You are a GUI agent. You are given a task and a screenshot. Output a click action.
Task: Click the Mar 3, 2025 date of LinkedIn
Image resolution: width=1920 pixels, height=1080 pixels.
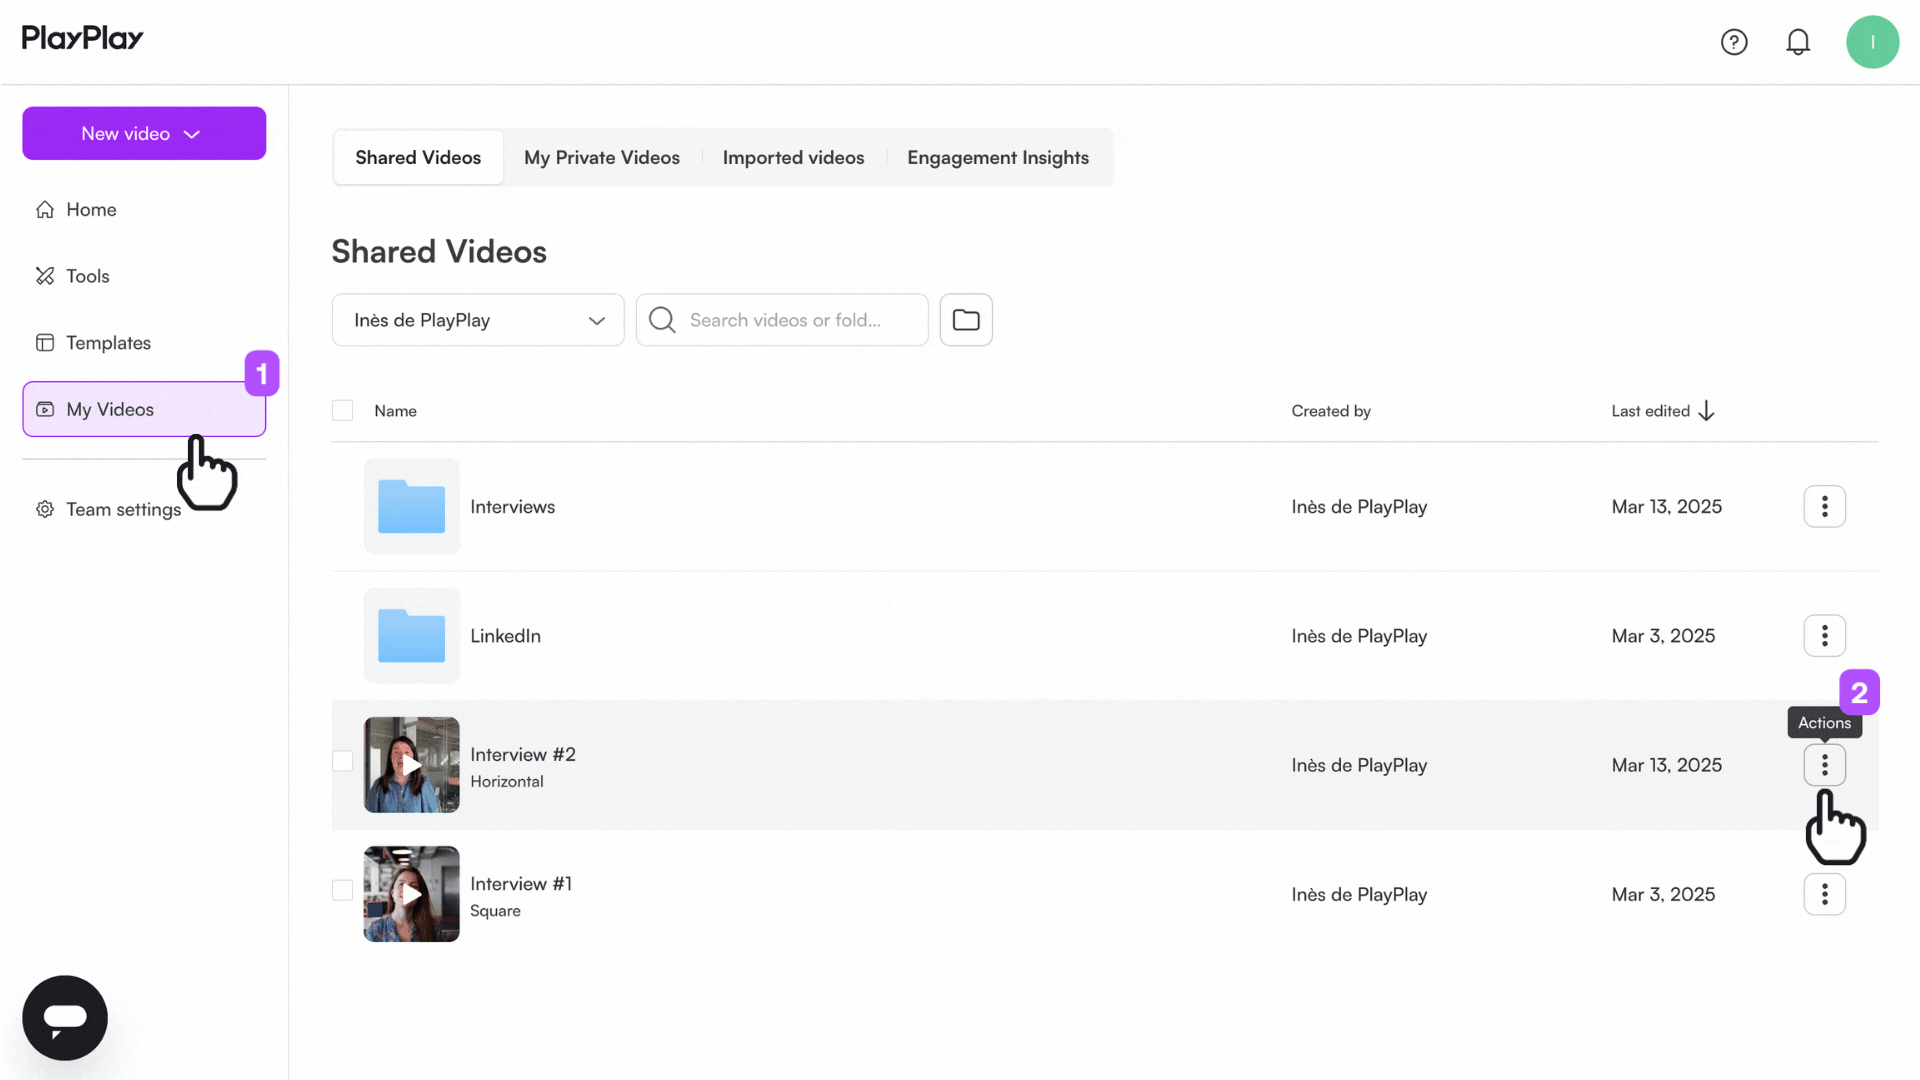coord(1663,636)
